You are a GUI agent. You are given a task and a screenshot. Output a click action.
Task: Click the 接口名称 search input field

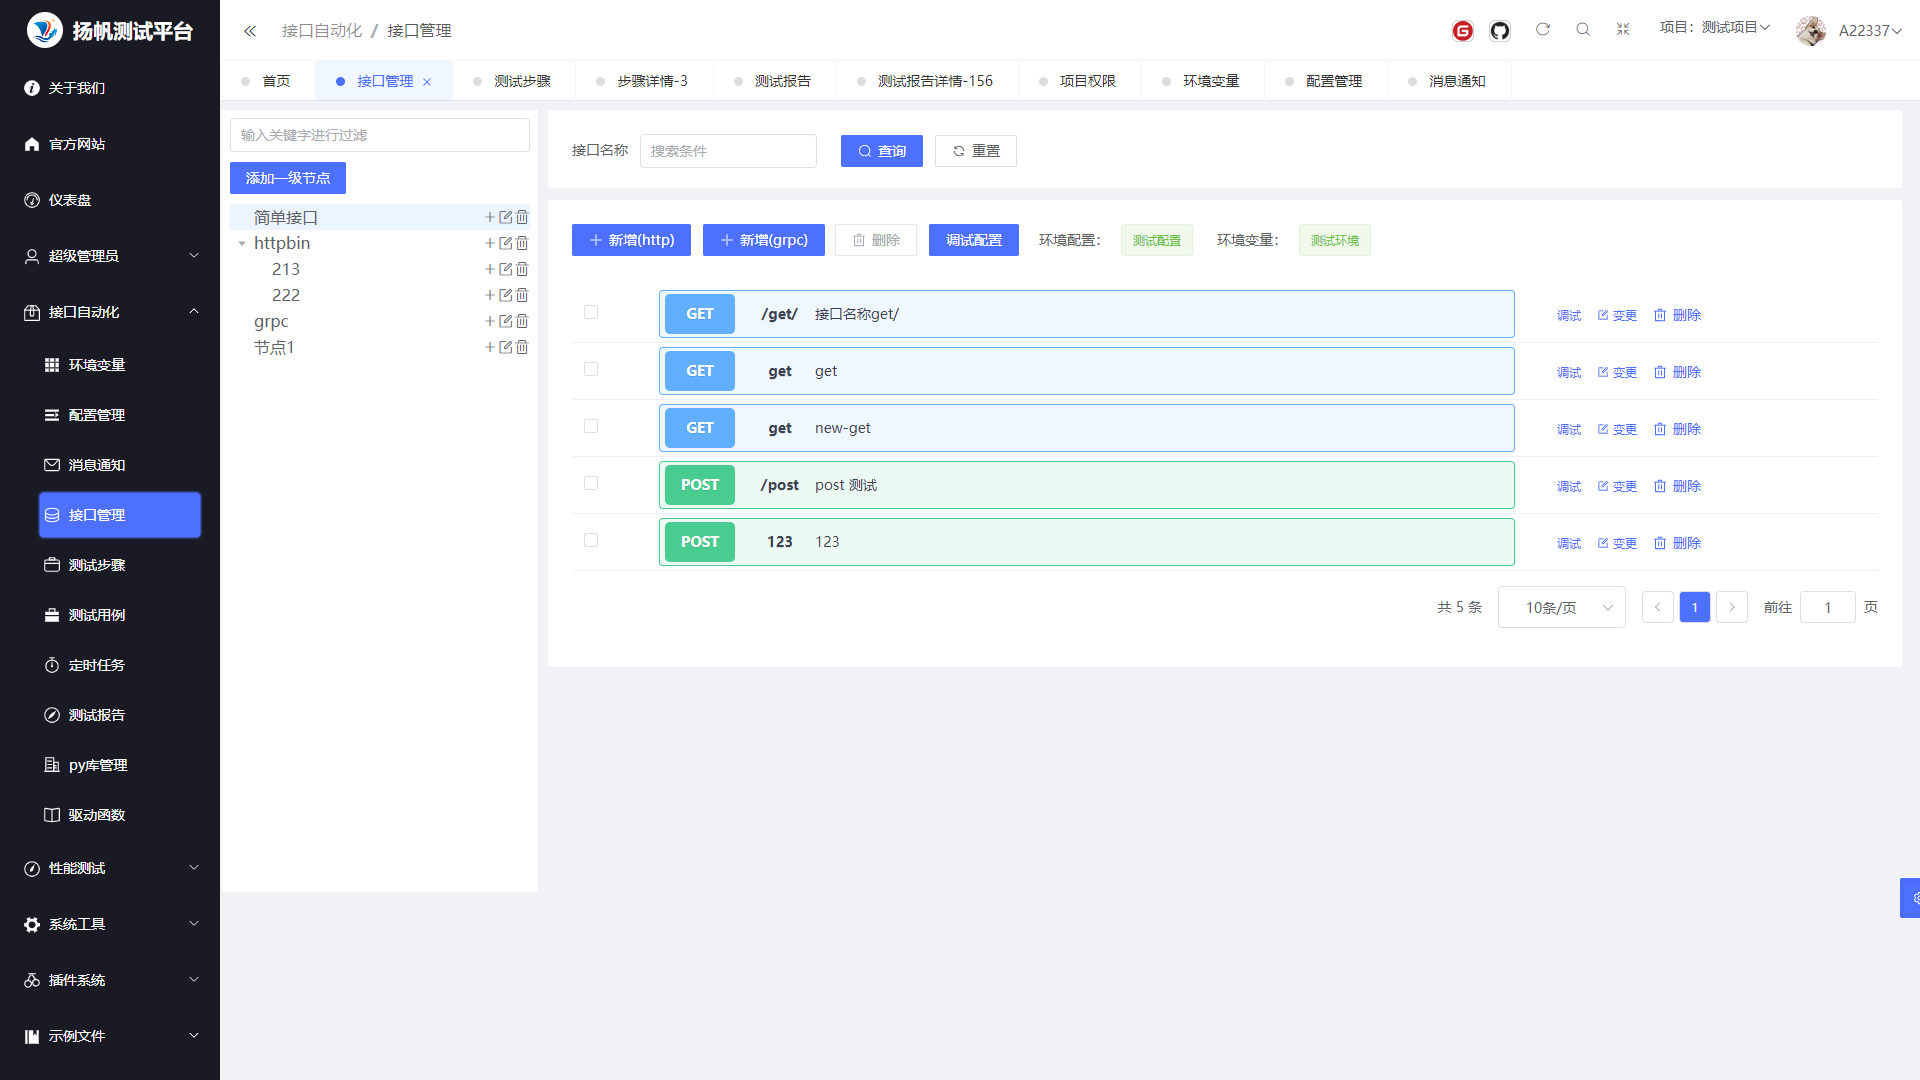click(x=728, y=151)
